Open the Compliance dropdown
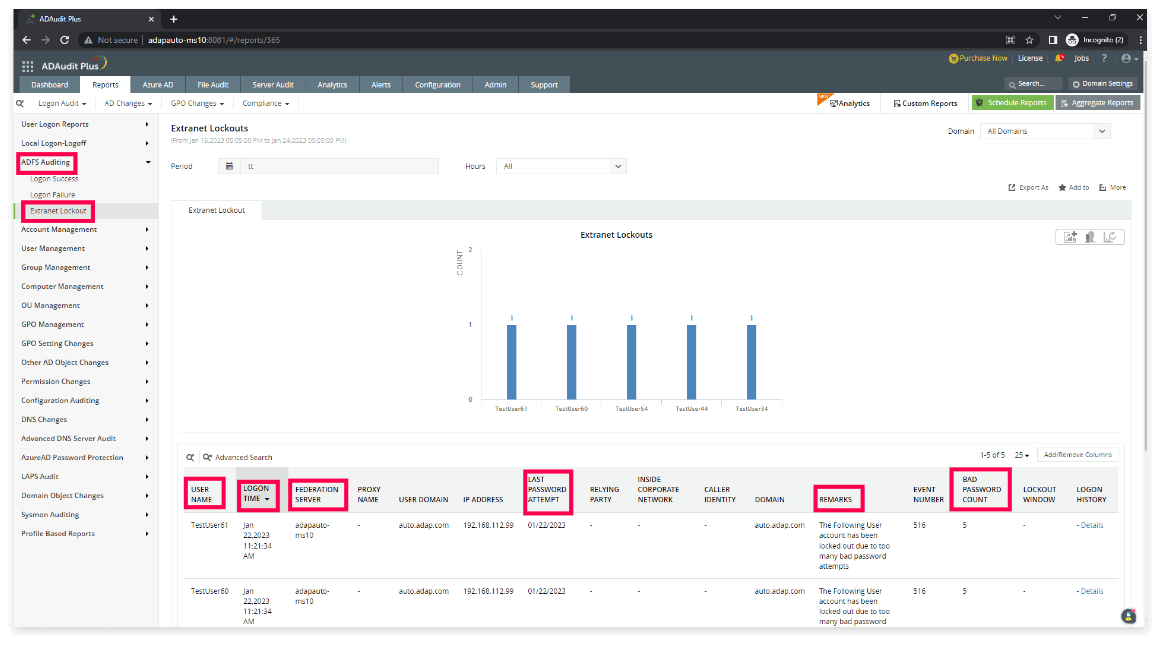 coord(266,104)
